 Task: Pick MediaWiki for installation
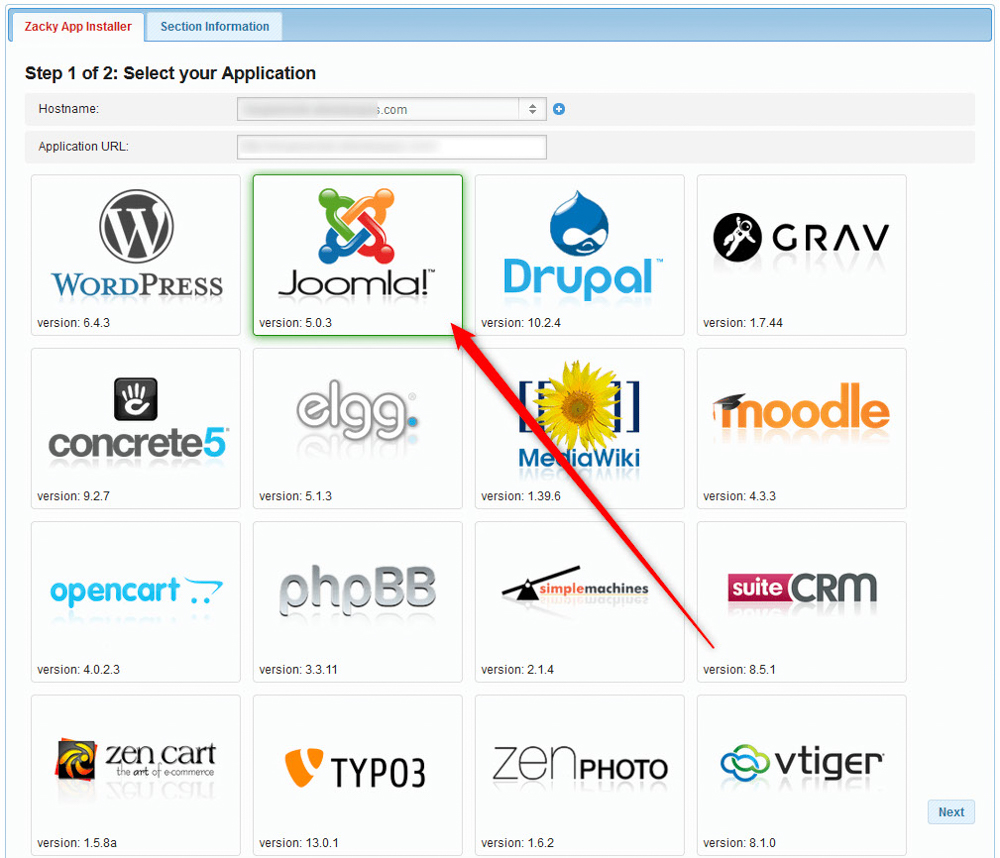click(x=579, y=420)
